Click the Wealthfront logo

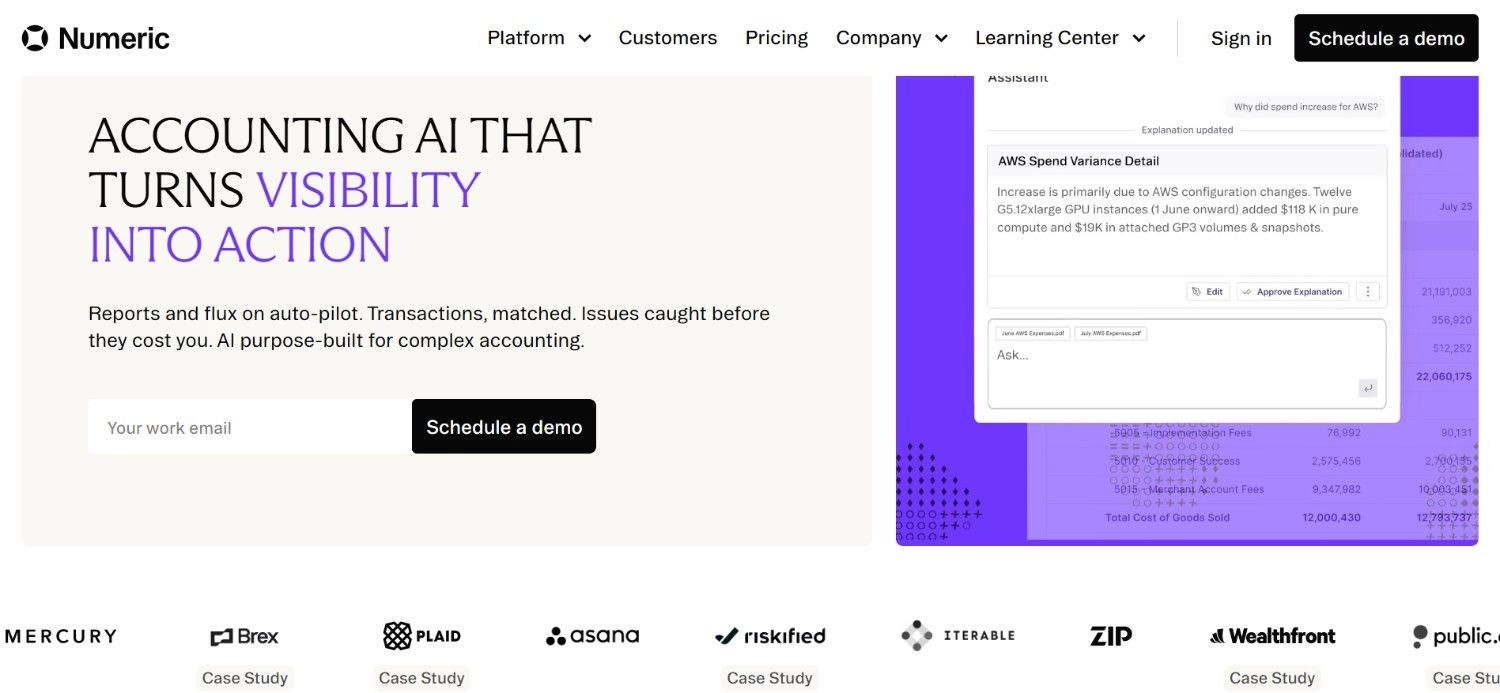[1272, 636]
